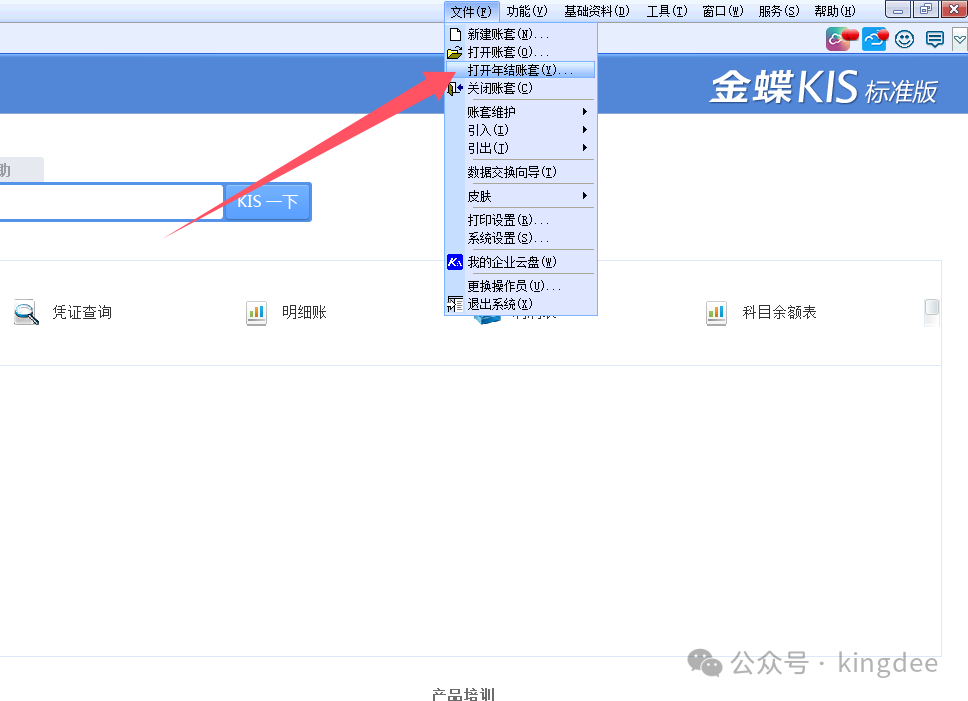Click the blue cloud notification icon

[x=875, y=40]
